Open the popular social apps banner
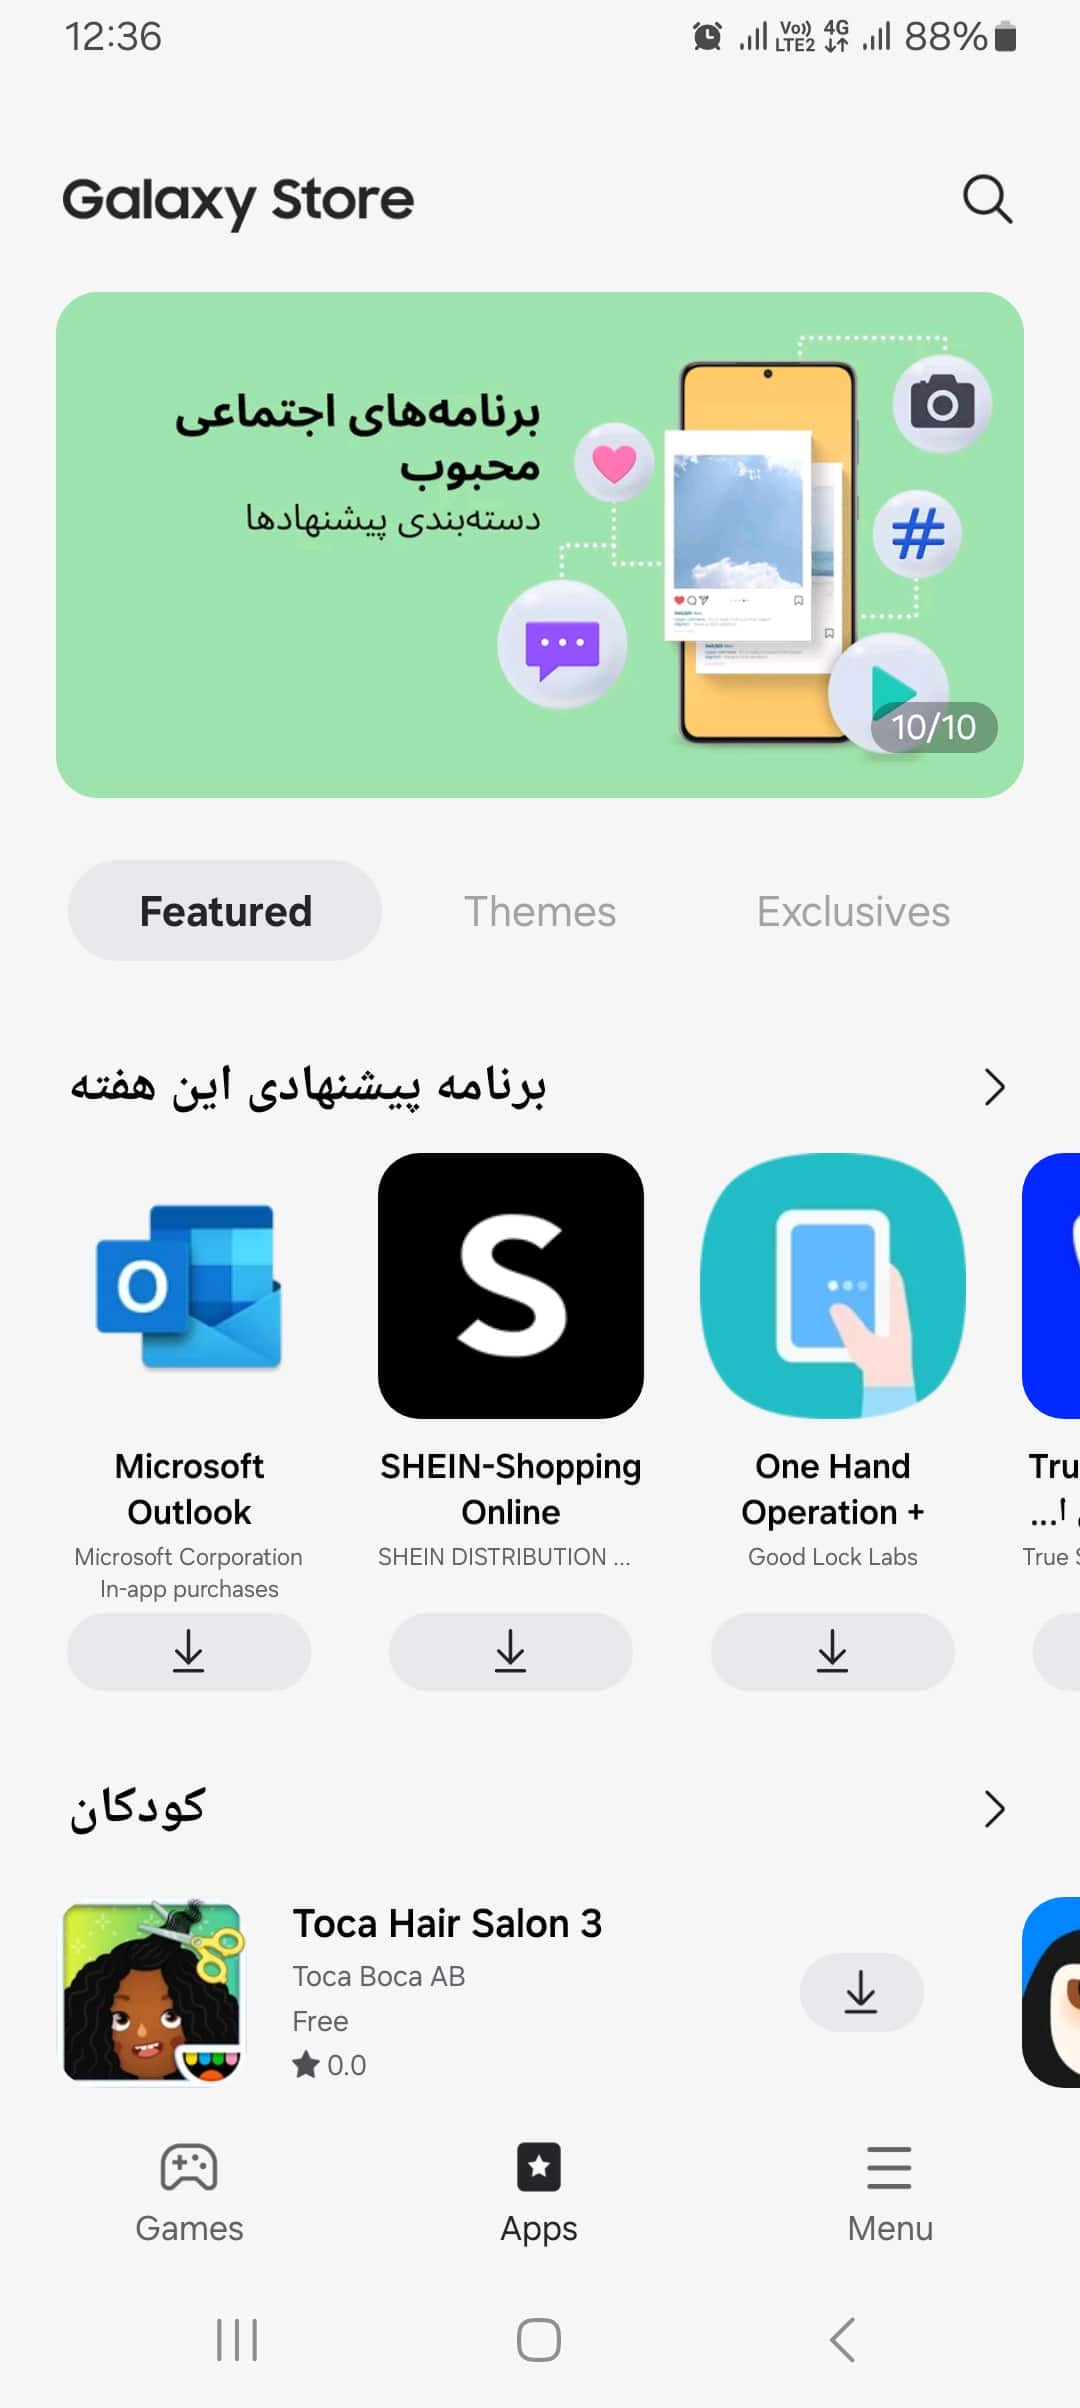Image resolution: width=1080 pixels, height=2408 pixels. pos(540,545)
